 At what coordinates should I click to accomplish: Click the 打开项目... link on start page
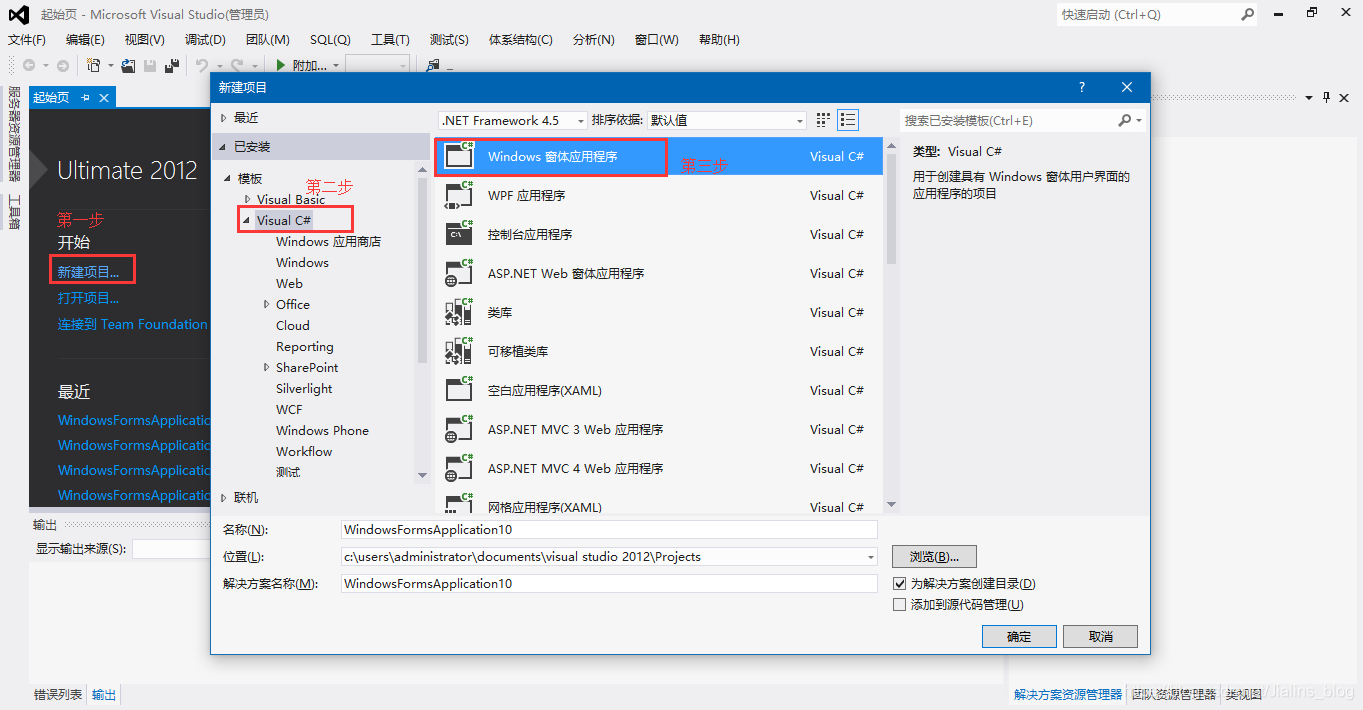coord(88,298)
